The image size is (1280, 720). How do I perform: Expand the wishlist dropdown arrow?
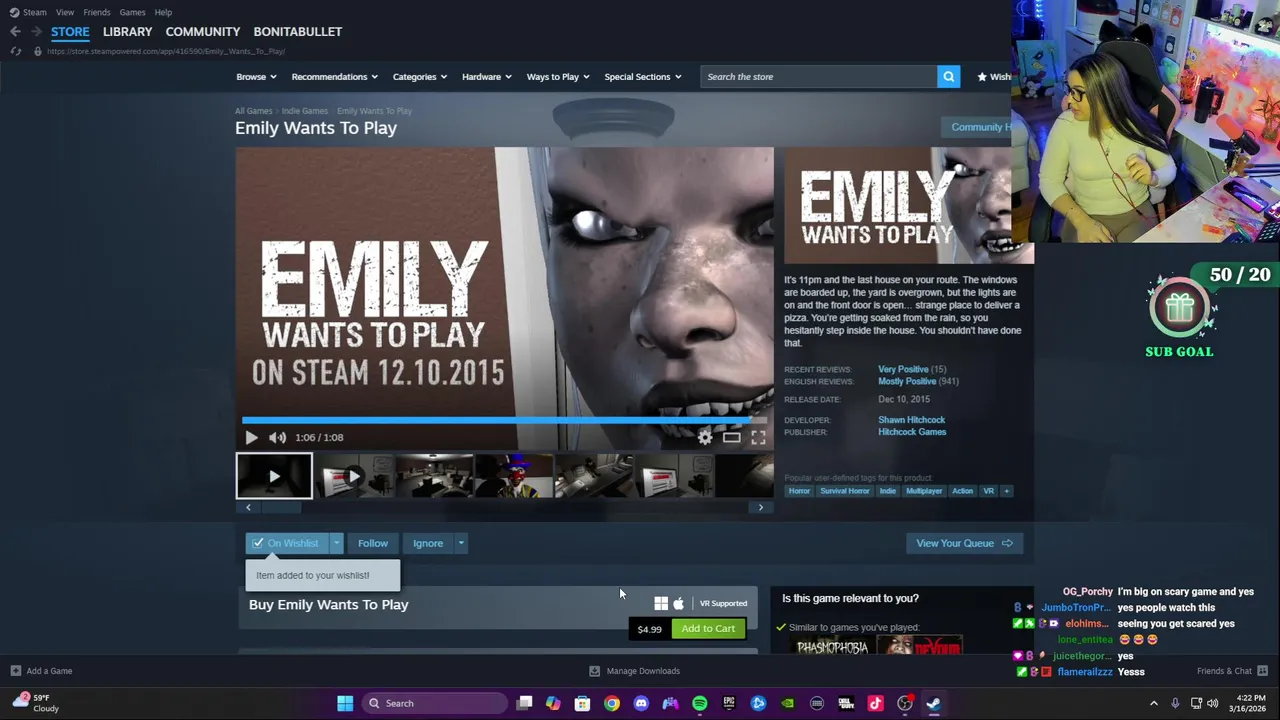pos(336,543)
